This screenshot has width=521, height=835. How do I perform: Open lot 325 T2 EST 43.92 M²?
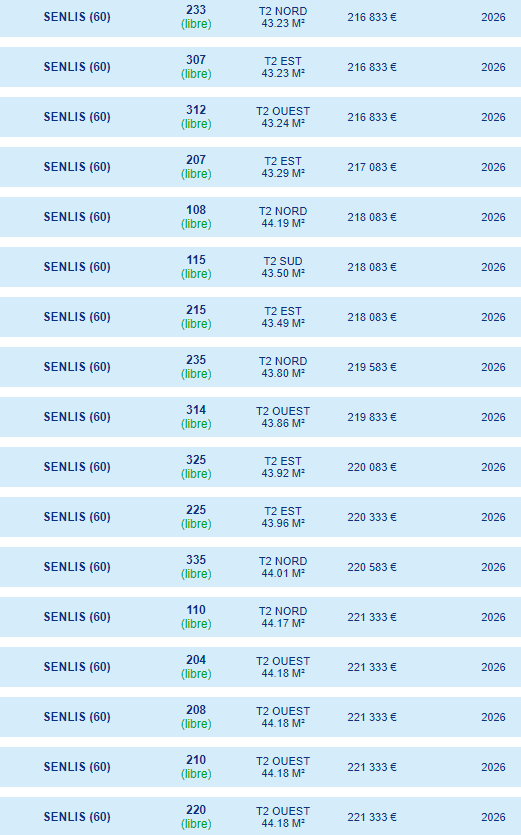pos(260,467)
